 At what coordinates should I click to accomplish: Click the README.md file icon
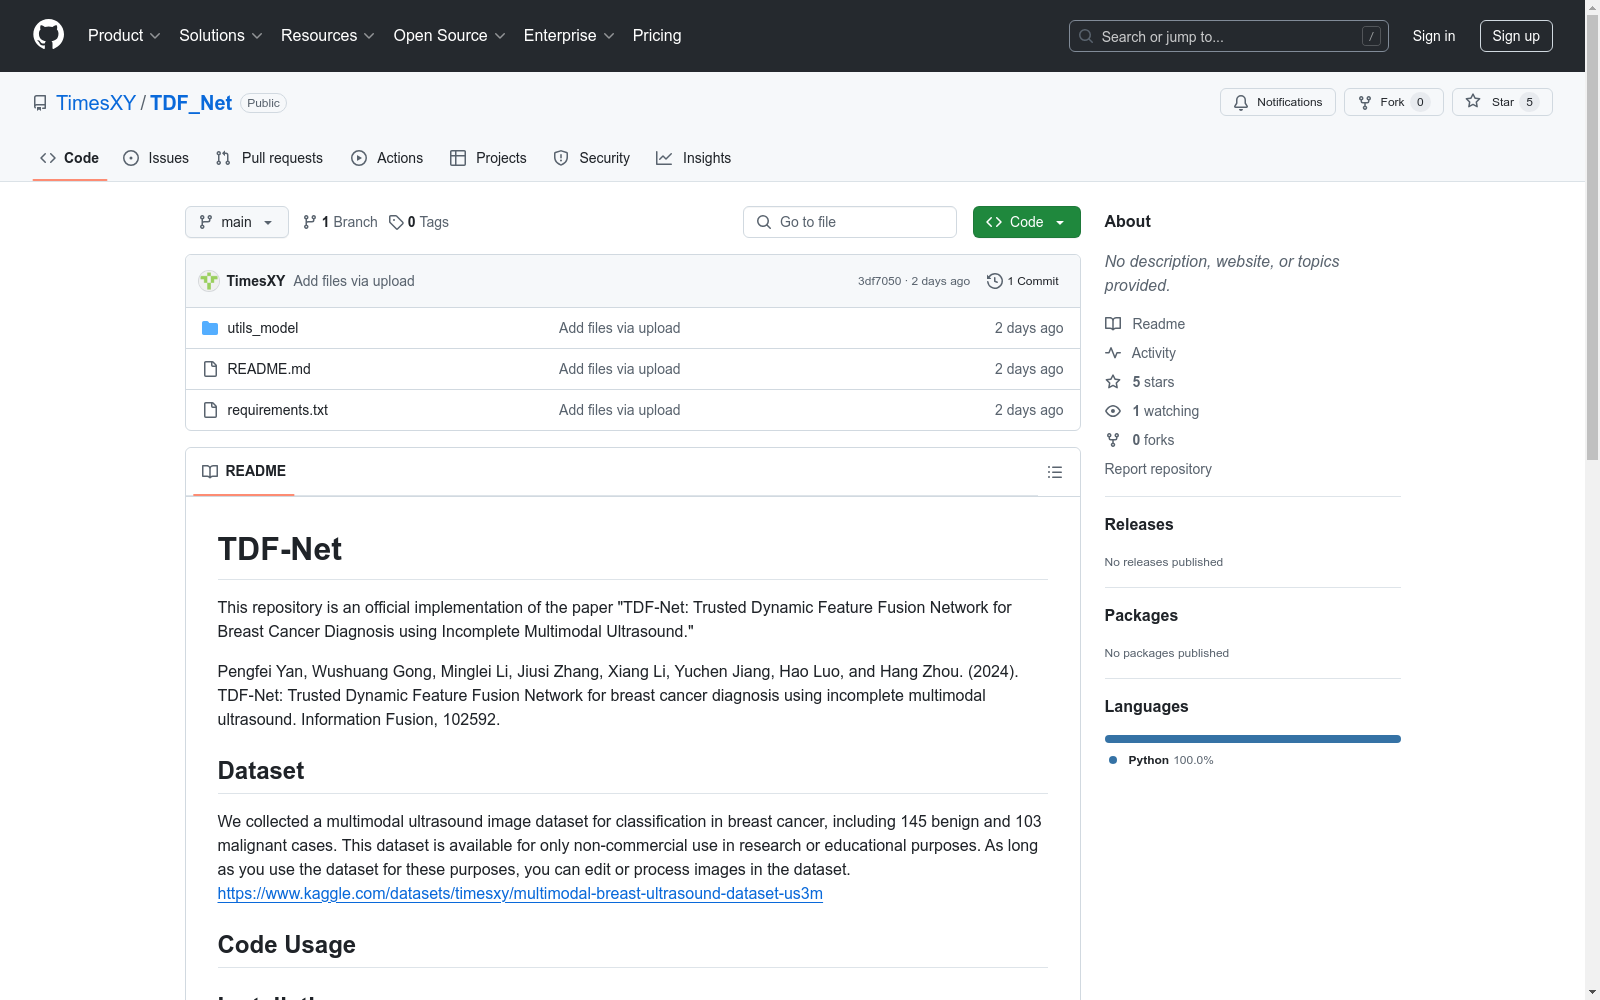pos(210,369)
